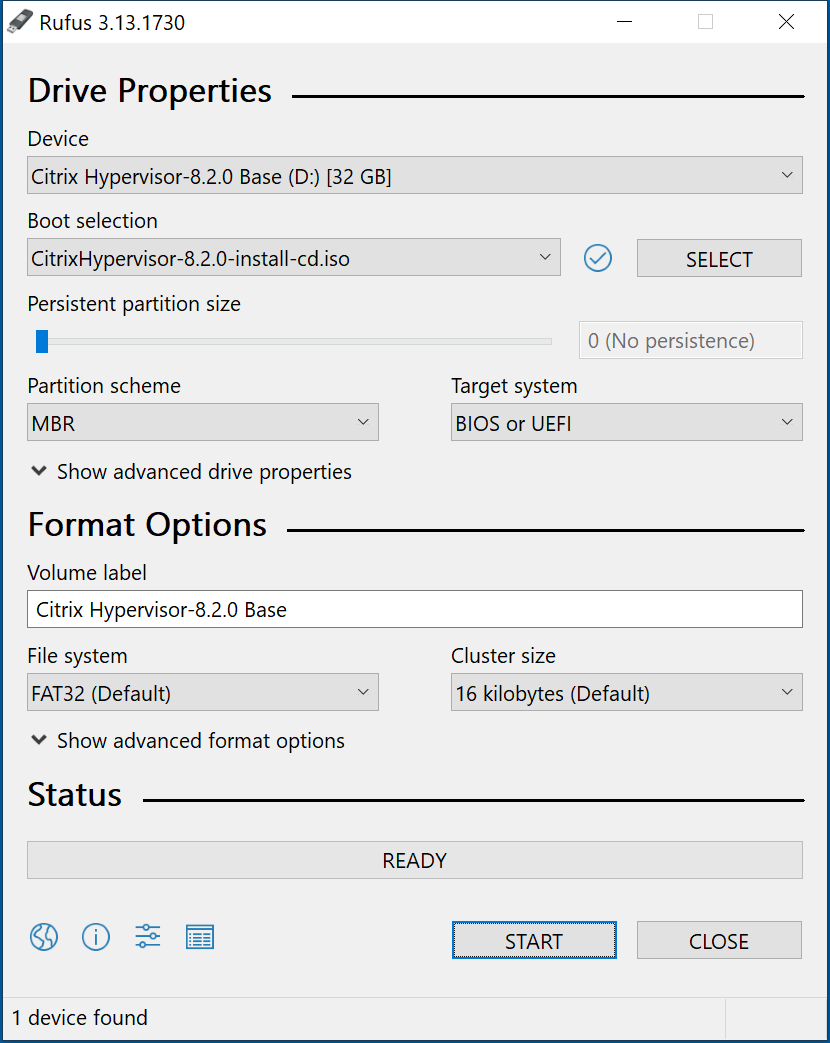Viewport: 830px width, 1043px height.
Task: Click the READY status progress bar
Action: 414,860
